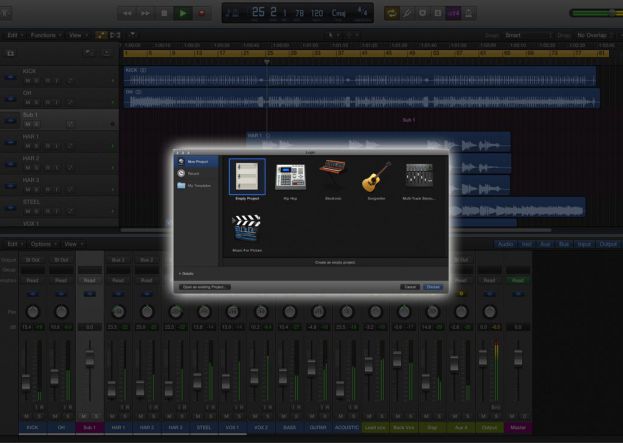
Task: Open the mixer Edit menu
Action: [x=15, y=244]
